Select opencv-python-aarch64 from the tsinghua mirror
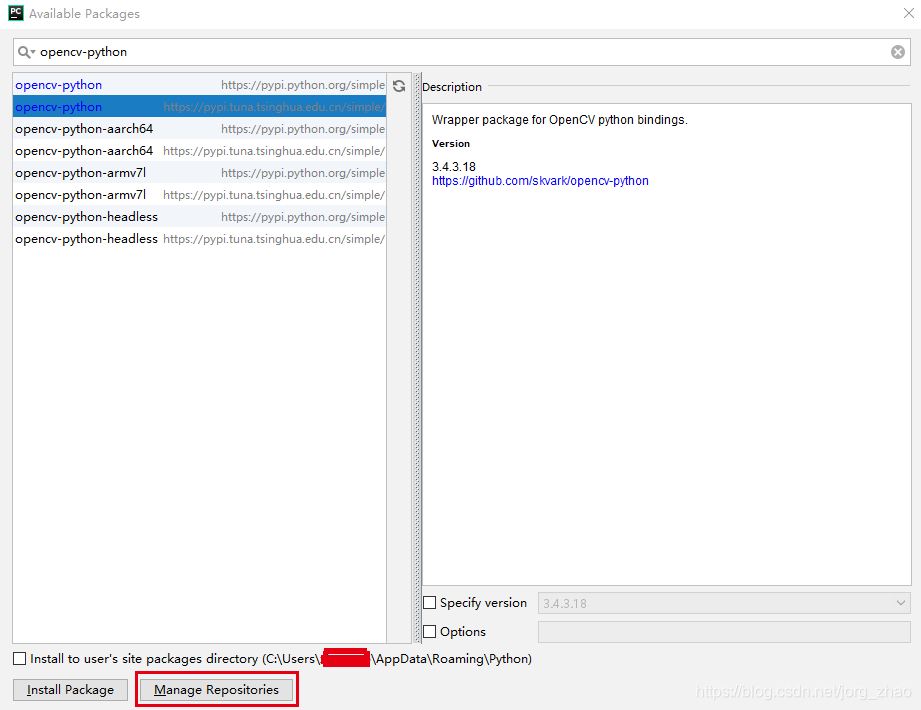The width and height of the screenshot is (921, 710). pyautogui.click(x=200, y=150)
